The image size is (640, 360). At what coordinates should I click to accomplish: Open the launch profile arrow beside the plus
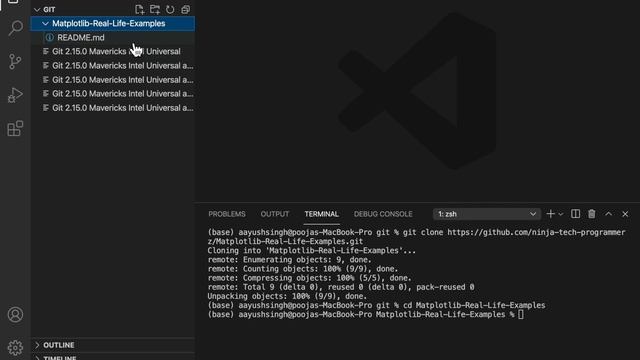tap(561, 214)
